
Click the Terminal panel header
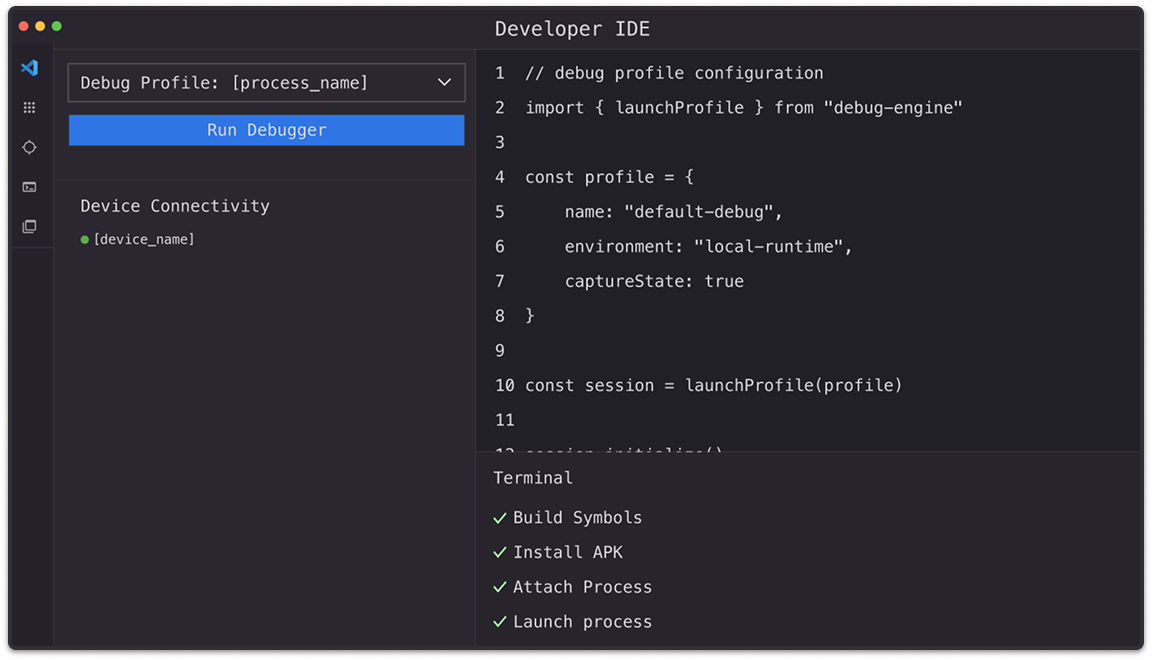tap(533, 478)
